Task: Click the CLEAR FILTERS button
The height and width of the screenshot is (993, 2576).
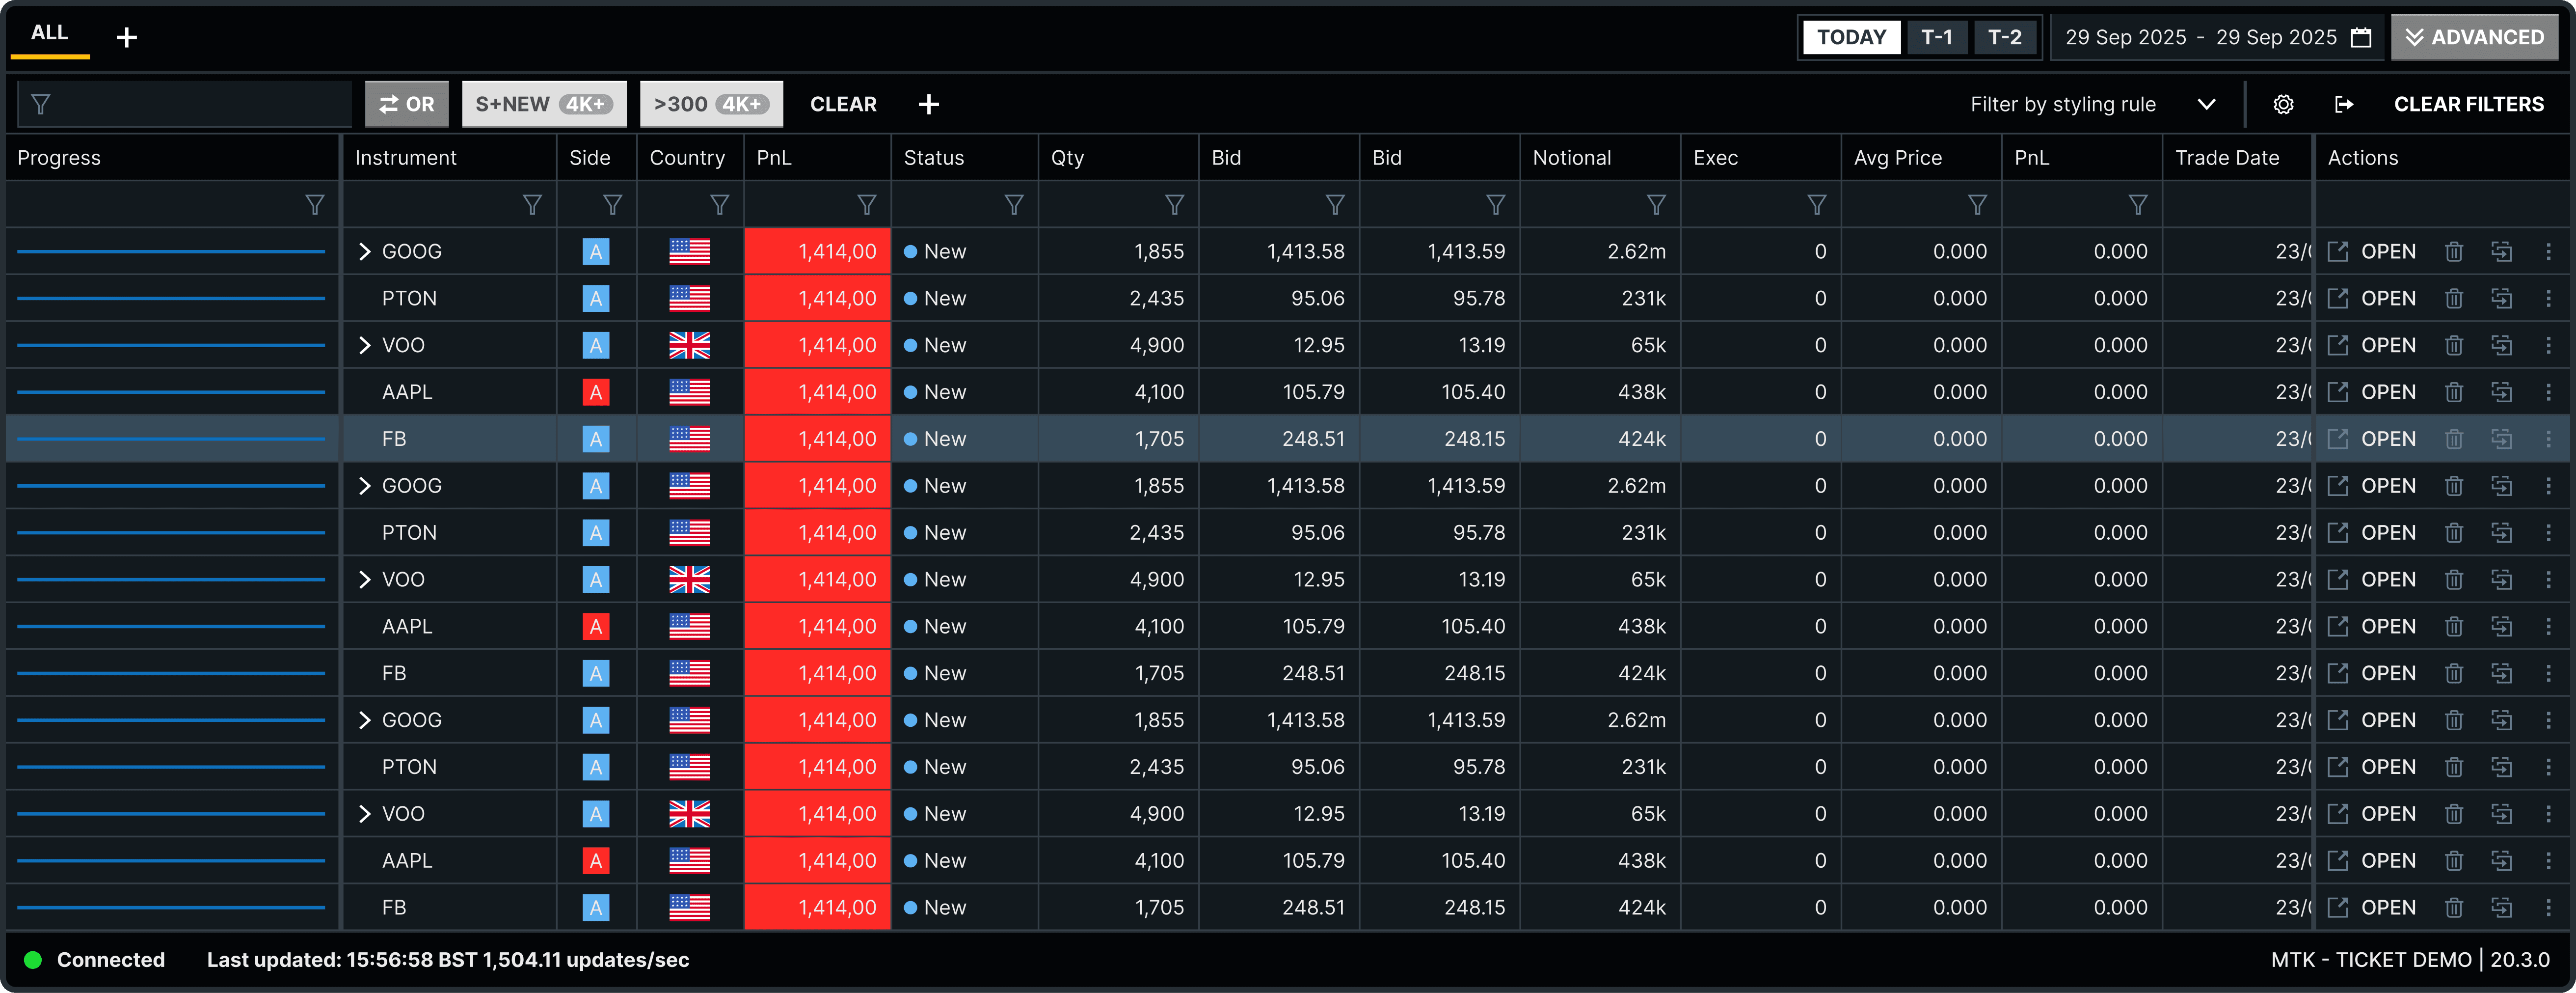Action: (2468, 104)
